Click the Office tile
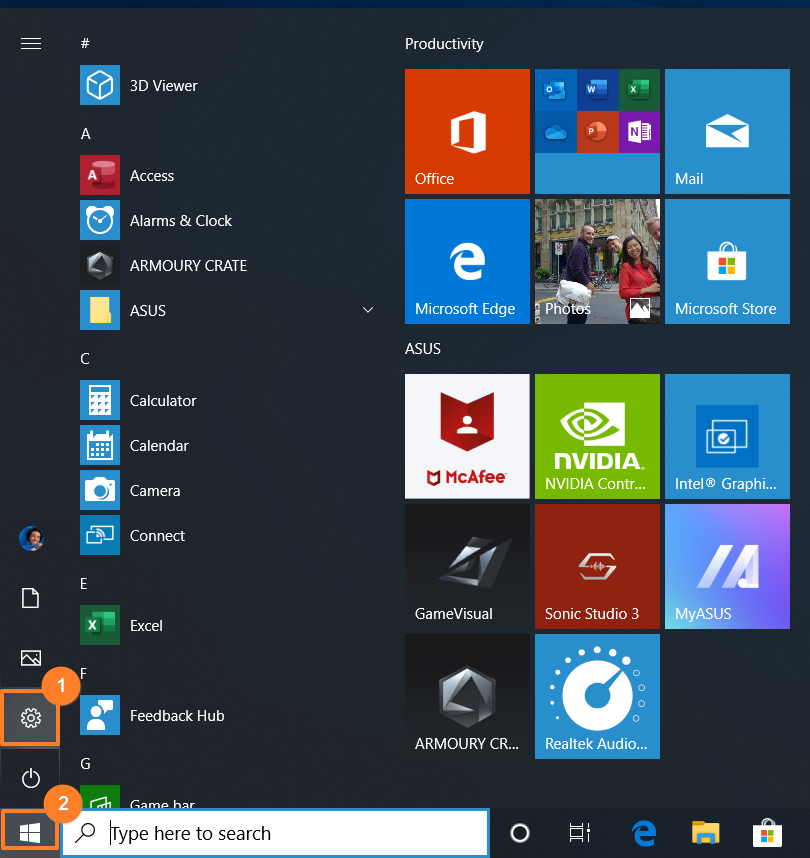The height and width of the screenshot is (858, 810). [x=467, y=131]
